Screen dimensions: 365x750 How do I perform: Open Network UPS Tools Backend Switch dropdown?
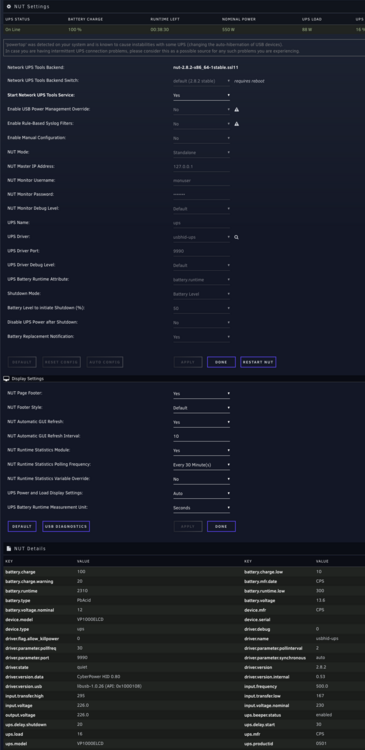tap(201, 81)
